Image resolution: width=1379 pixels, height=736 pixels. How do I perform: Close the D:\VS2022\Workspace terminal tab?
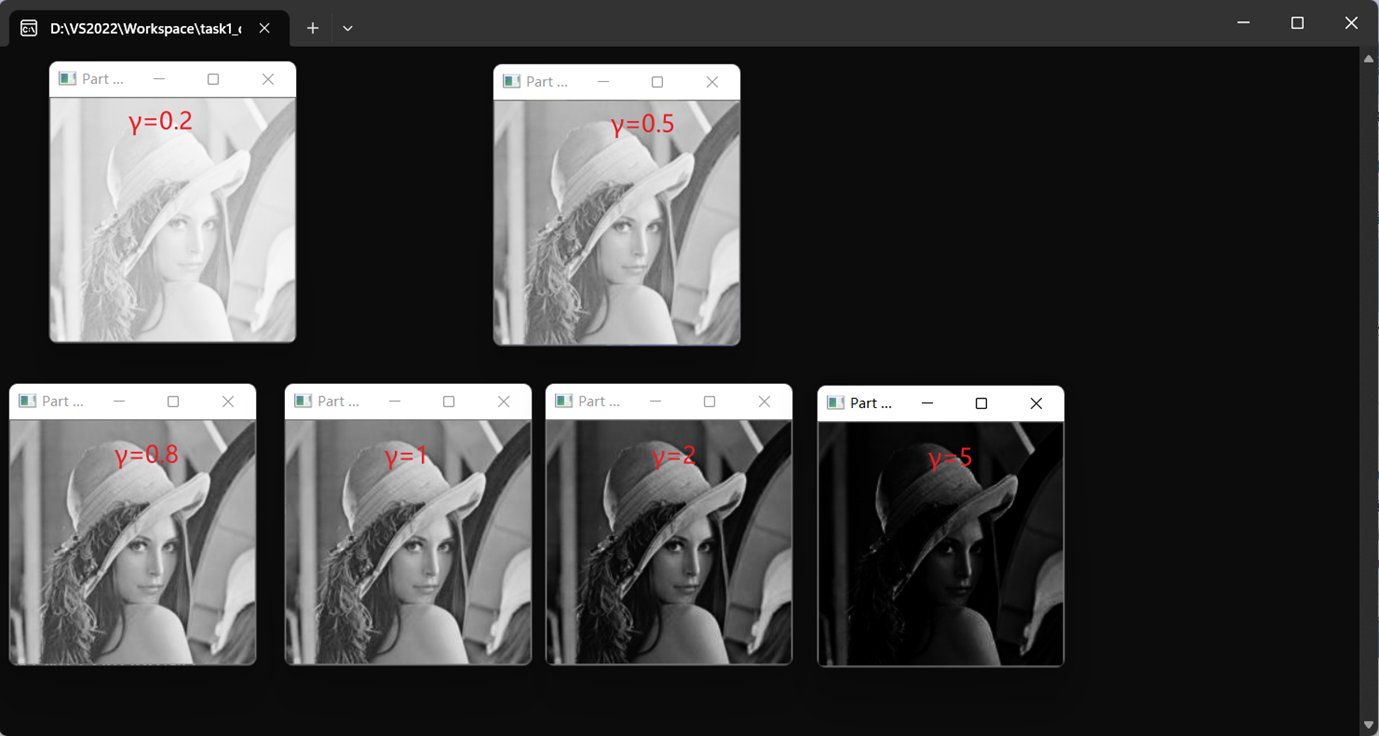pyautogui.click(x=264, y=28)
